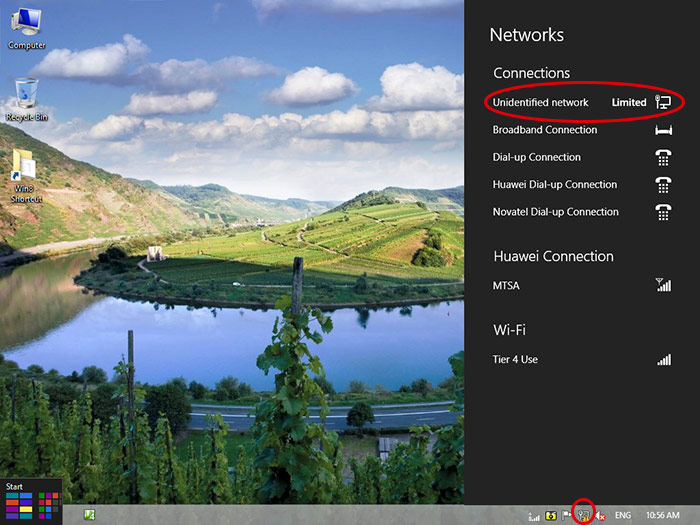This screenshot has width=700, height=525.
Task: Click the green taskbar application icon
Action: 89,515
